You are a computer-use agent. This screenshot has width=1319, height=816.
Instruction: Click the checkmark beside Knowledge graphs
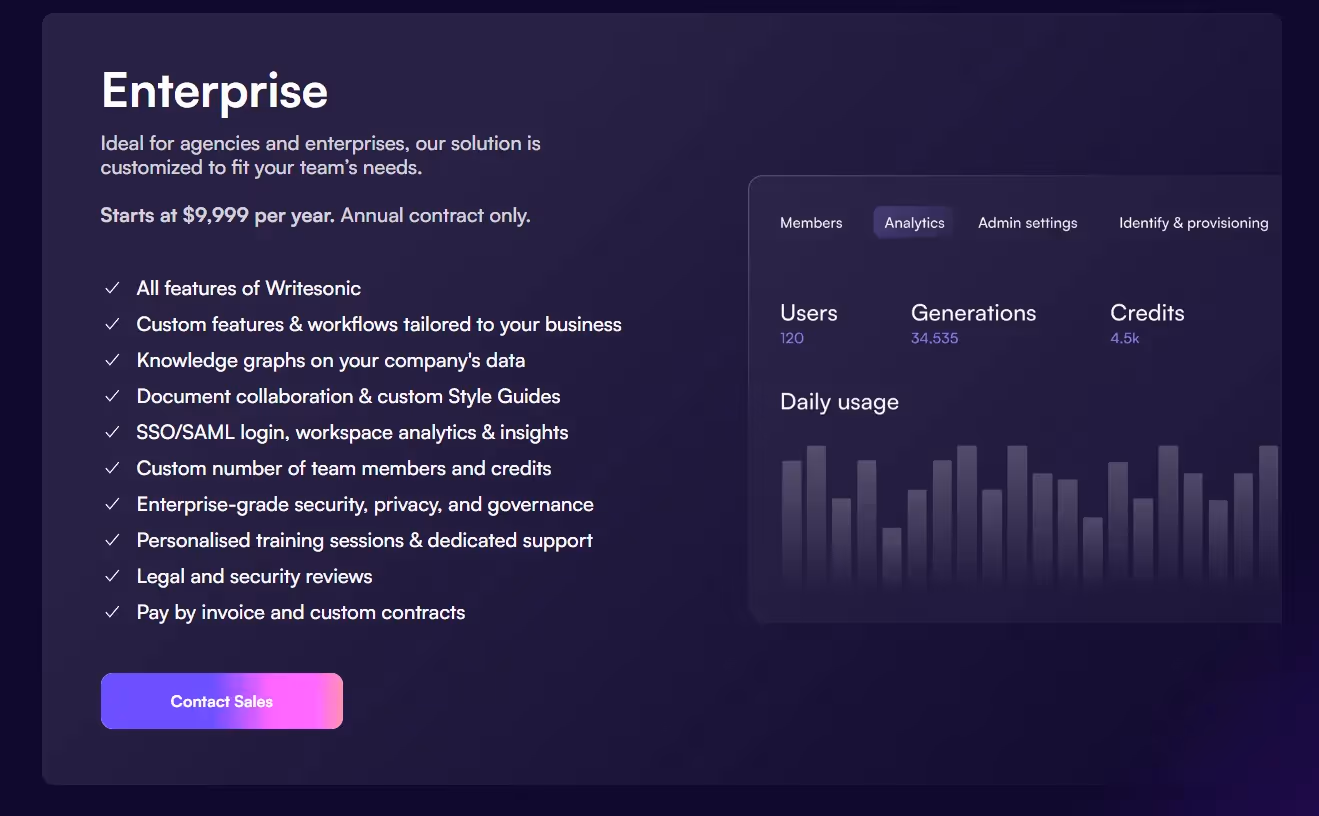point(112,360)
